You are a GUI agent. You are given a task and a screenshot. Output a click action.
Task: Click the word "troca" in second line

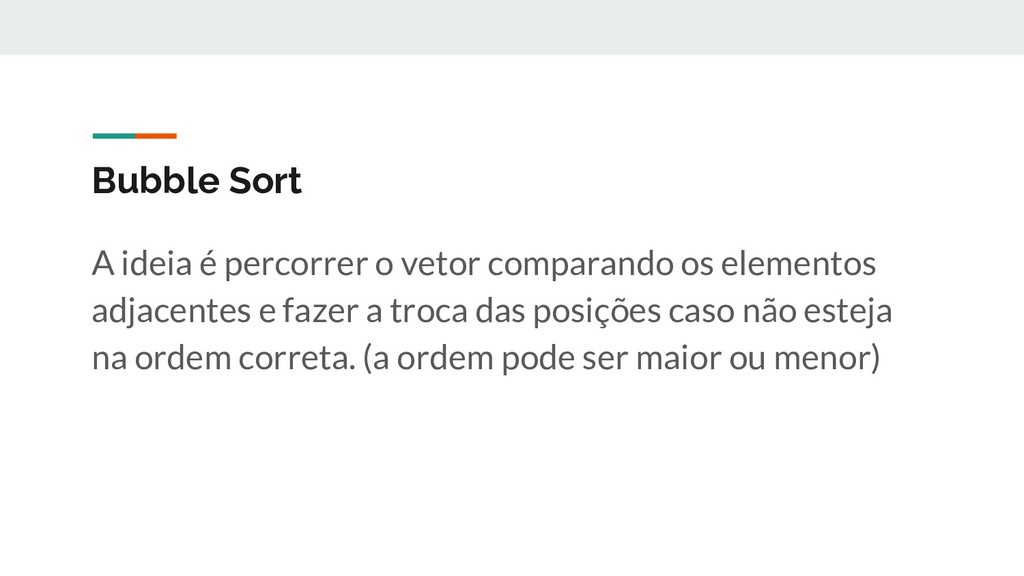click(x=429, y=312)
